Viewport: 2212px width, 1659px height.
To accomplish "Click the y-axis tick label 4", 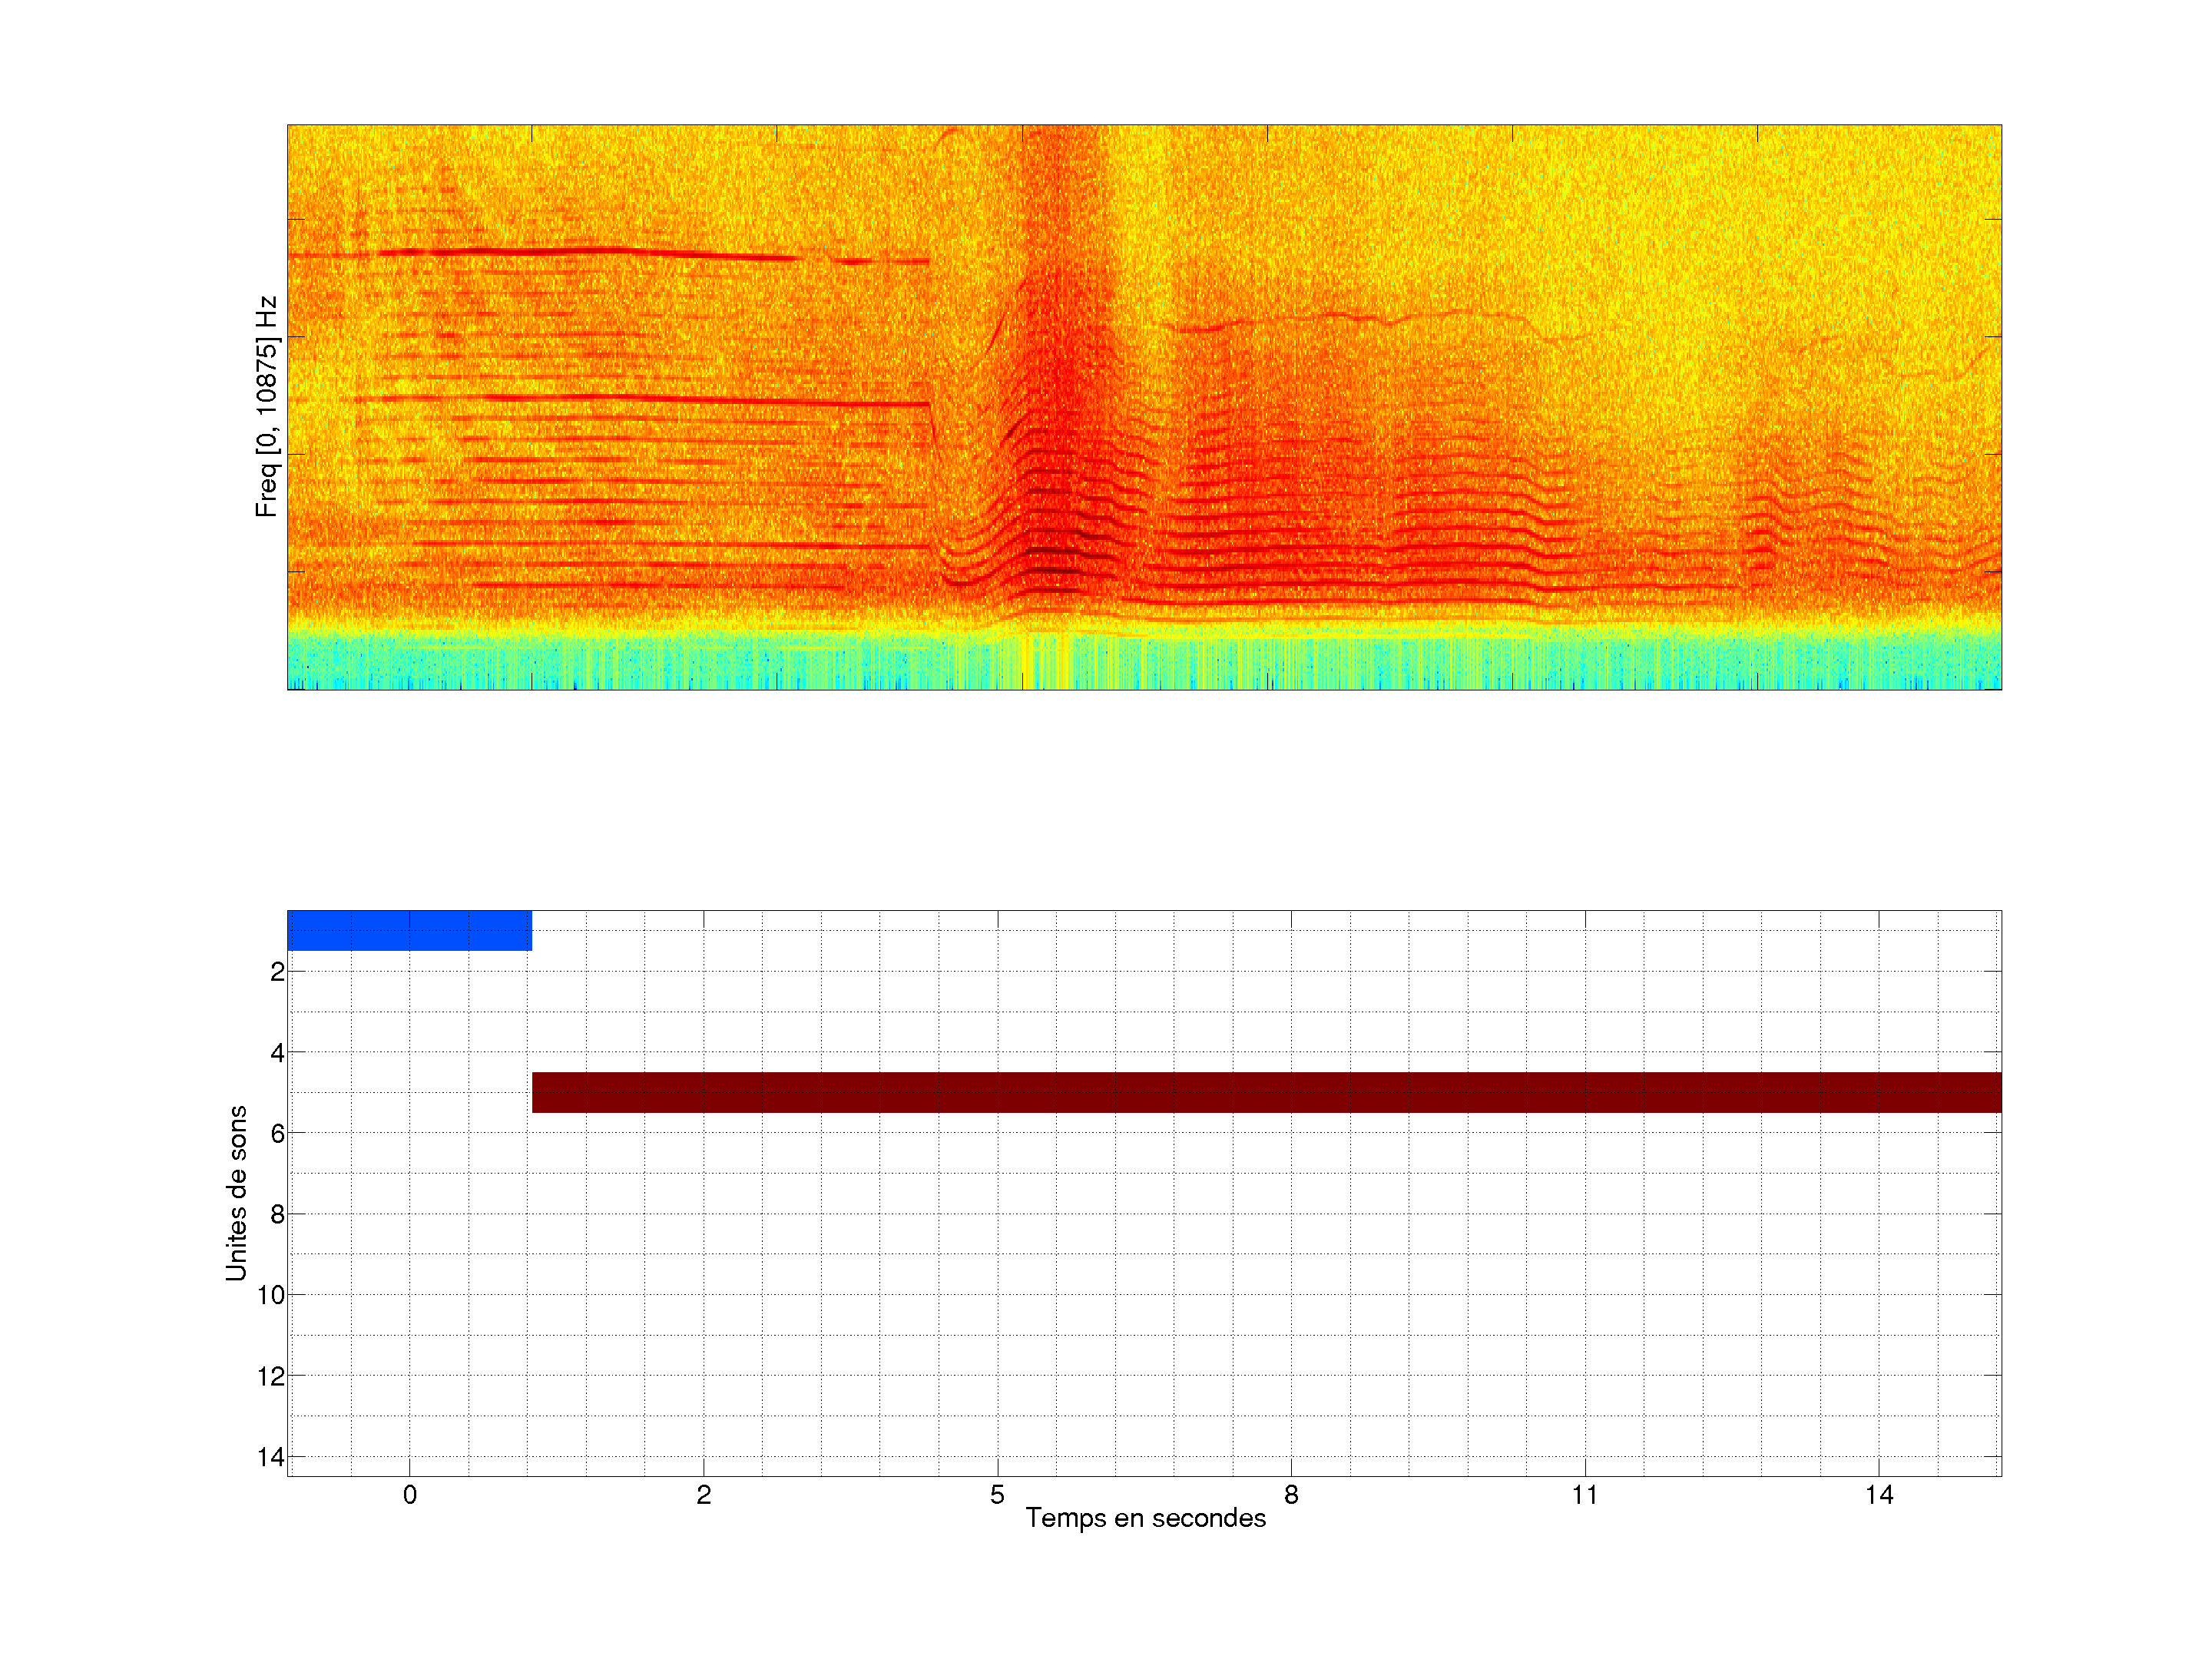I will tap(277, 1053).
